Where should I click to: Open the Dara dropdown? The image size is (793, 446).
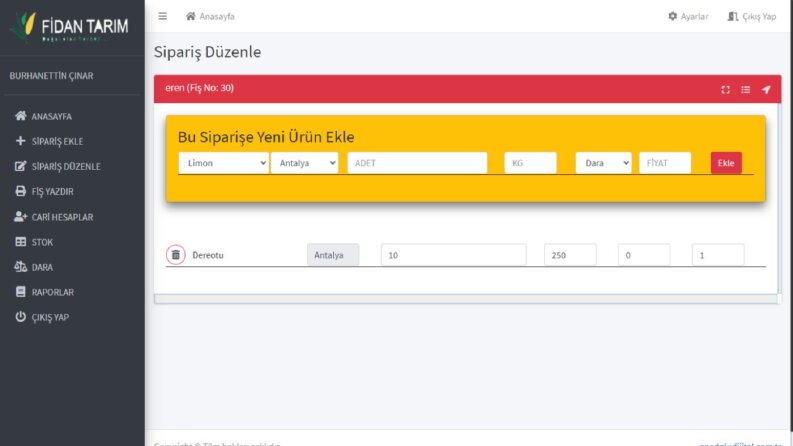603,163
